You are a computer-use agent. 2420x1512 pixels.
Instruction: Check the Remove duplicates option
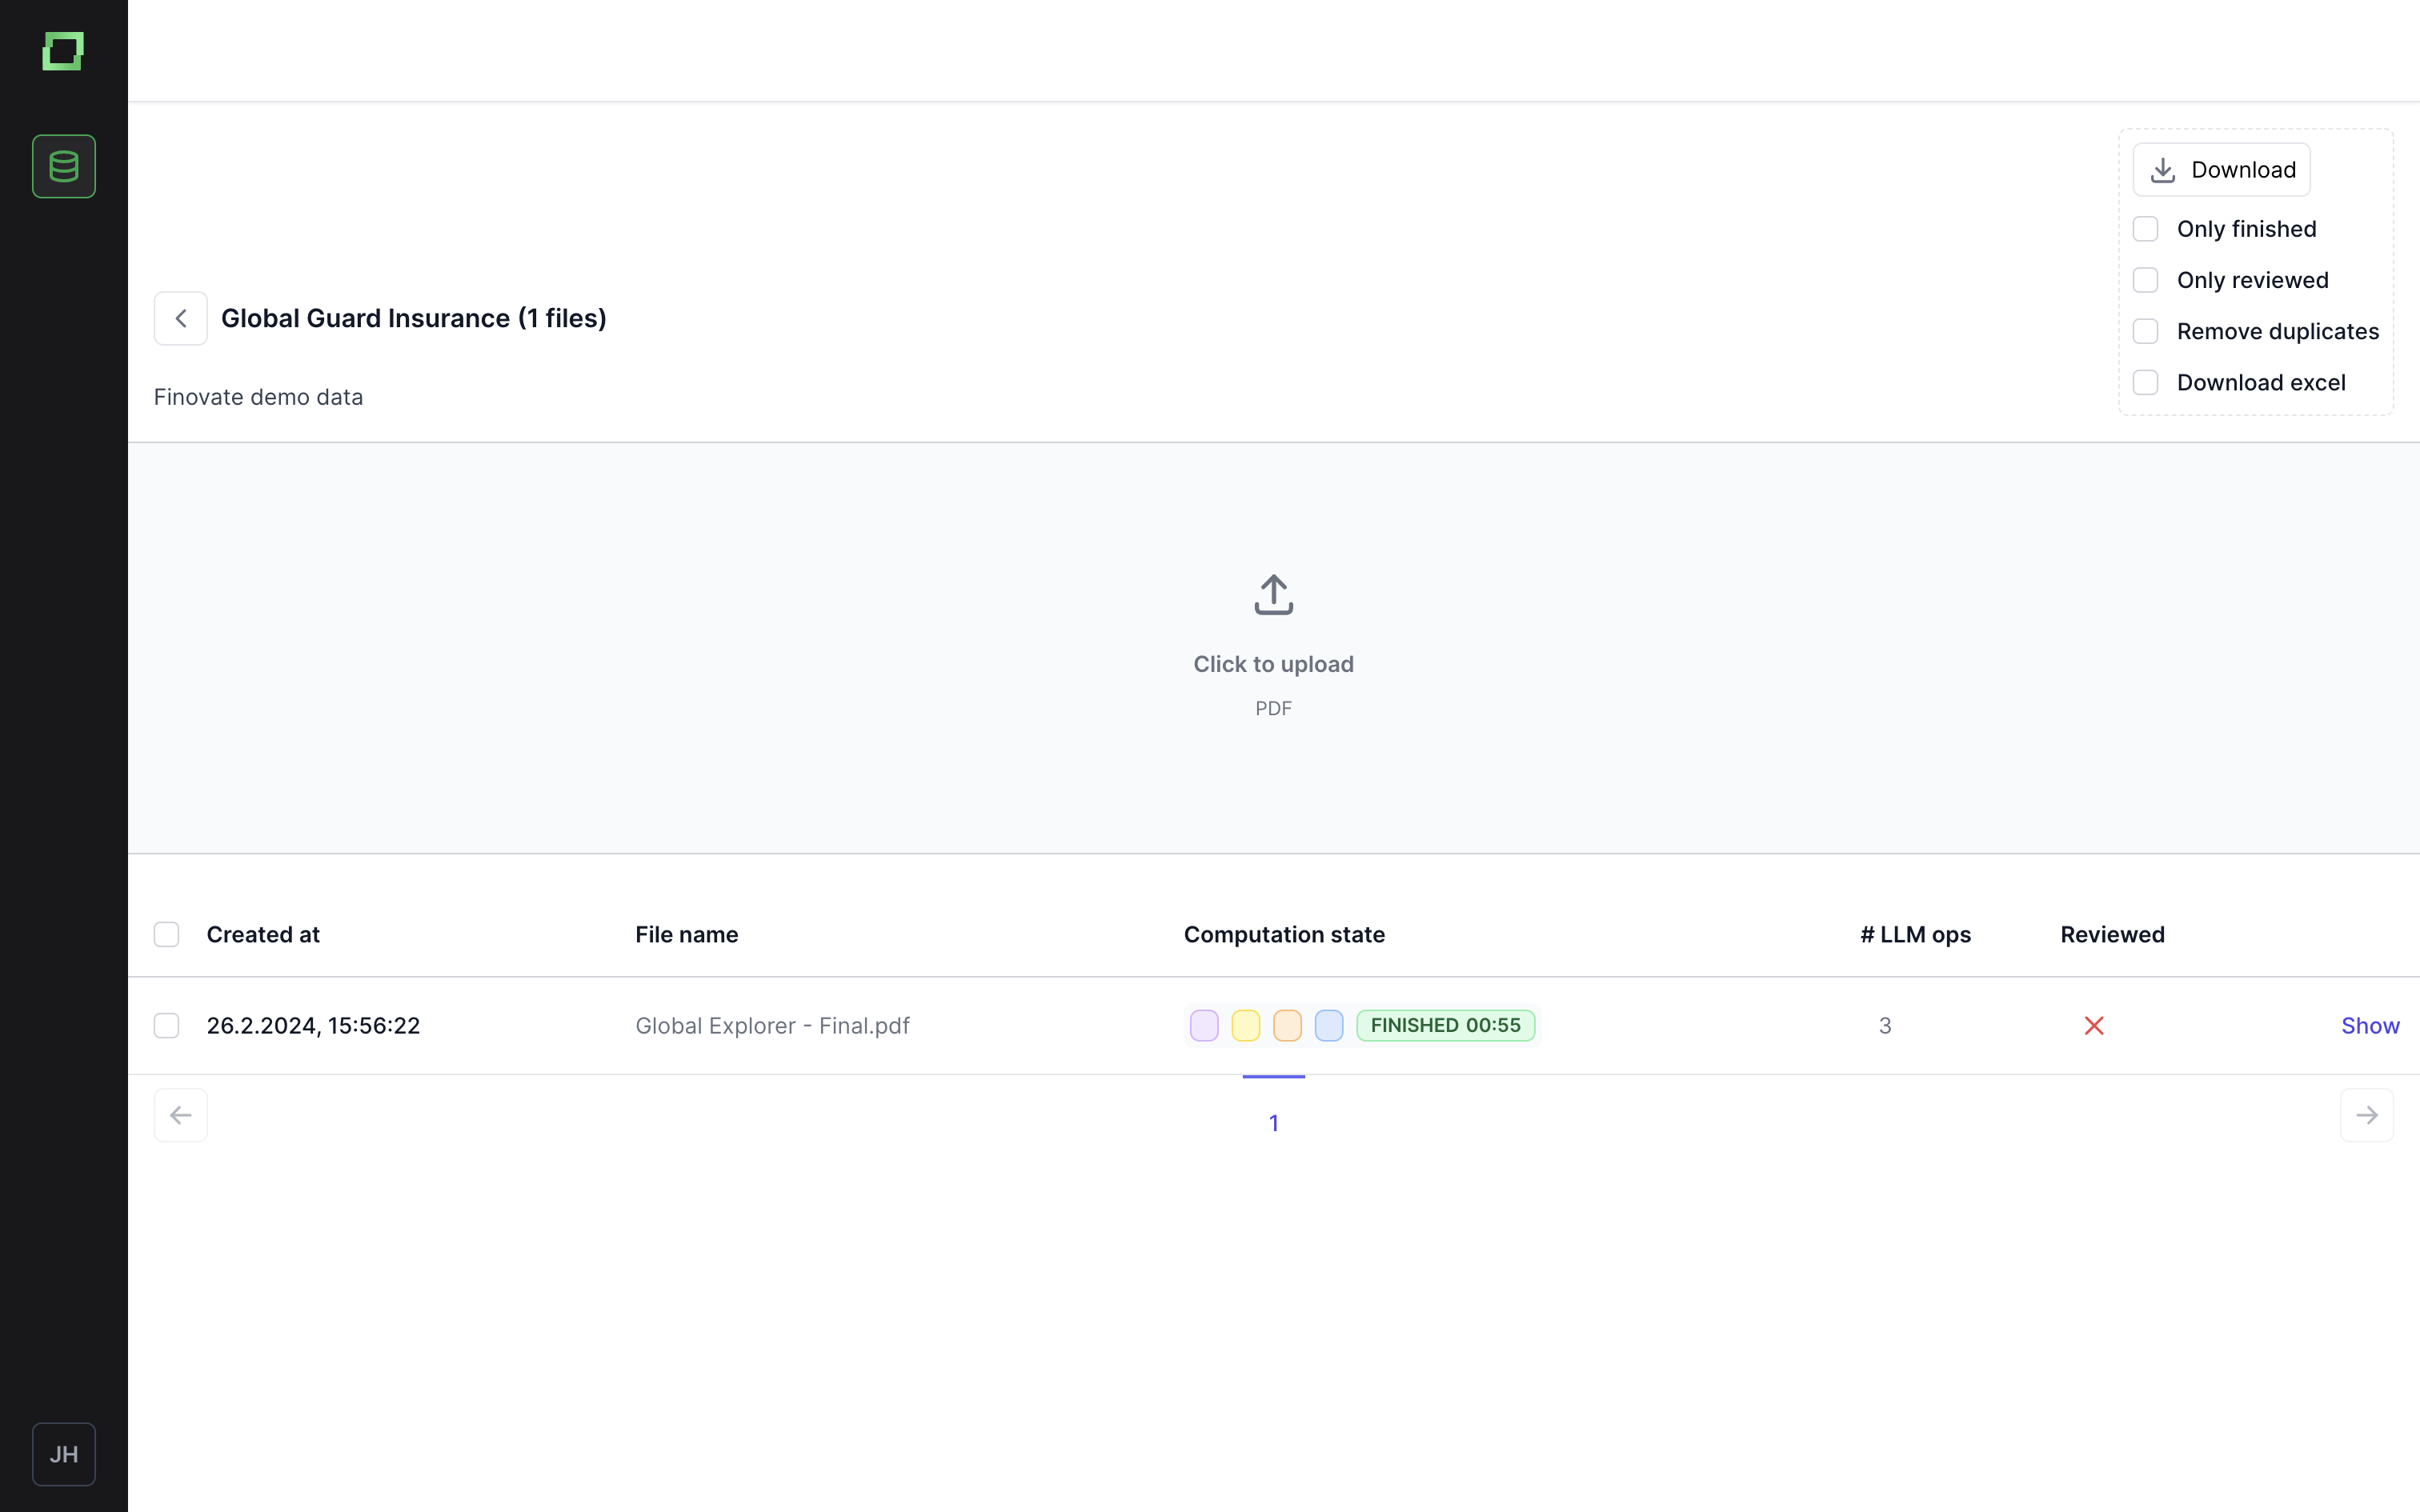pyautogui.click(x=2145, y=331)
